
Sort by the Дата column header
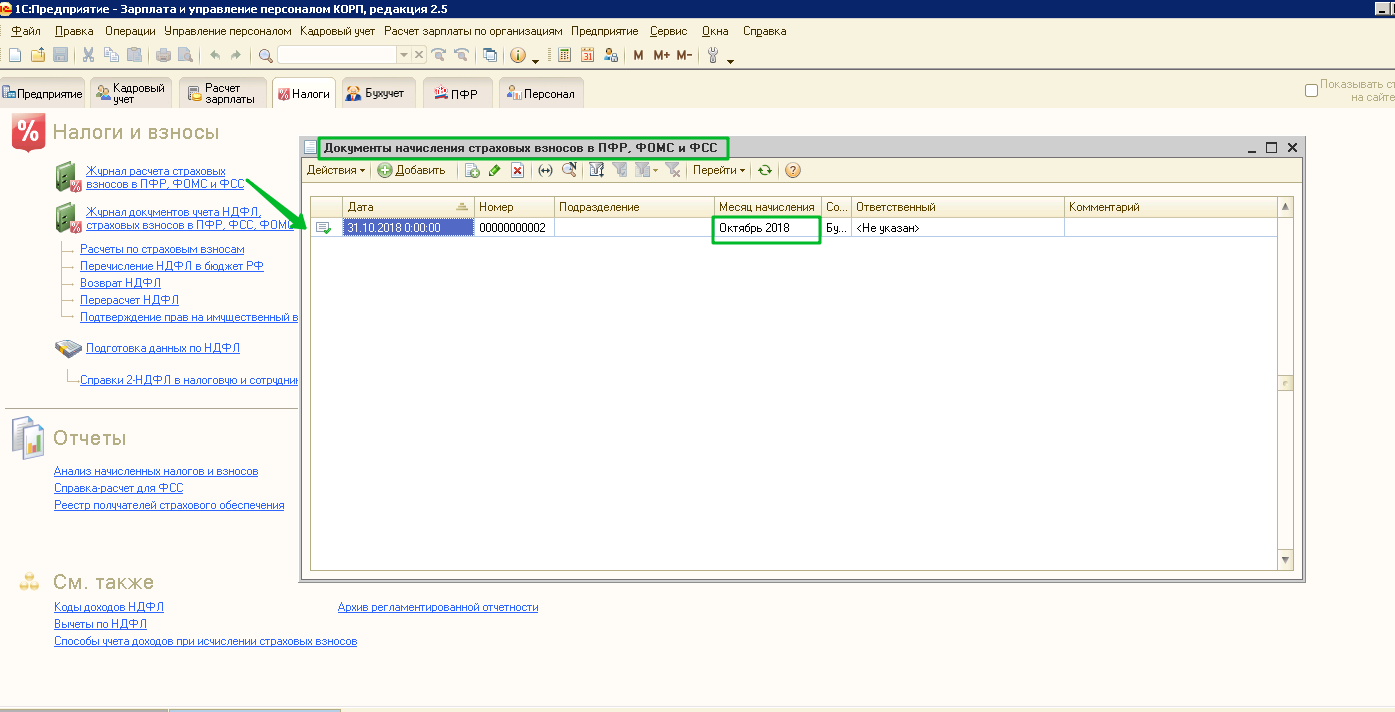pyautogui.click(x=408, y=207)
